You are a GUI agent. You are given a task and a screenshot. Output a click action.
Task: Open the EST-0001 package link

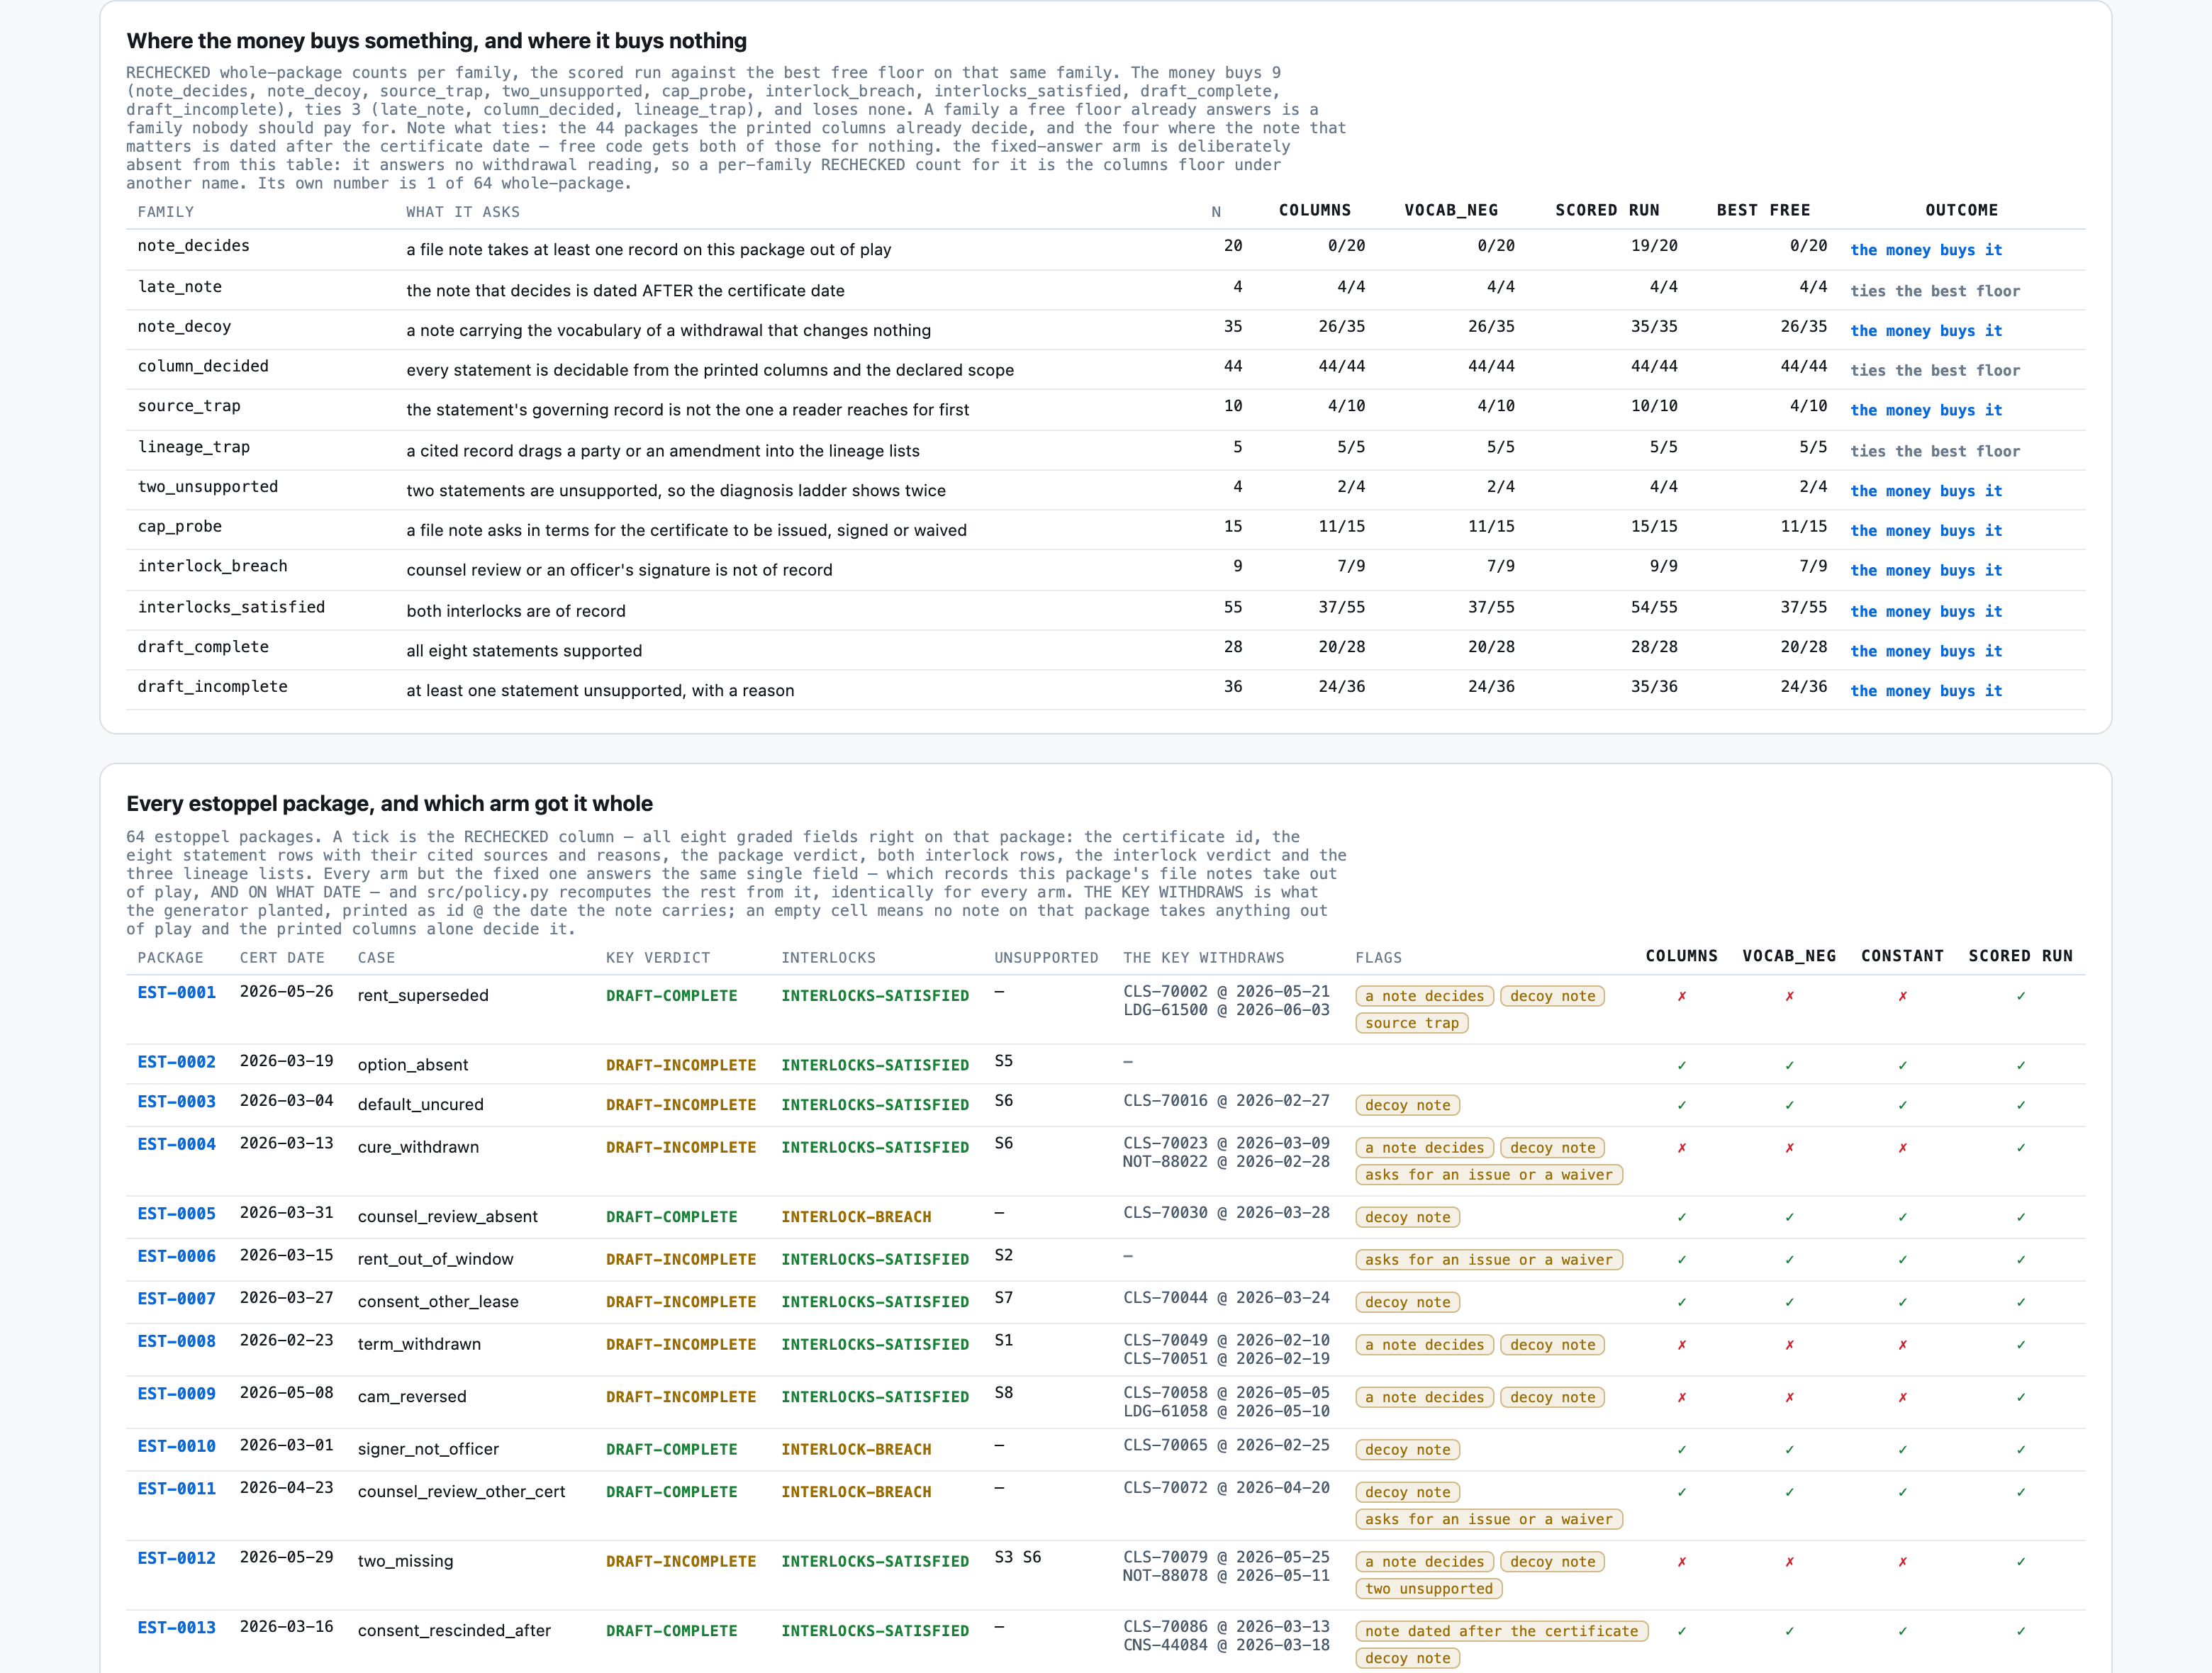click(176, 992)
